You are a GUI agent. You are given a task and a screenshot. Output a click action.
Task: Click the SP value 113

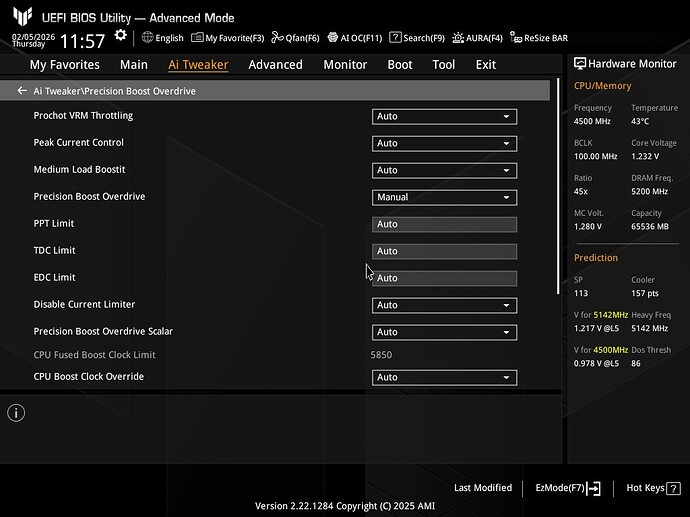tap(580, 293)
